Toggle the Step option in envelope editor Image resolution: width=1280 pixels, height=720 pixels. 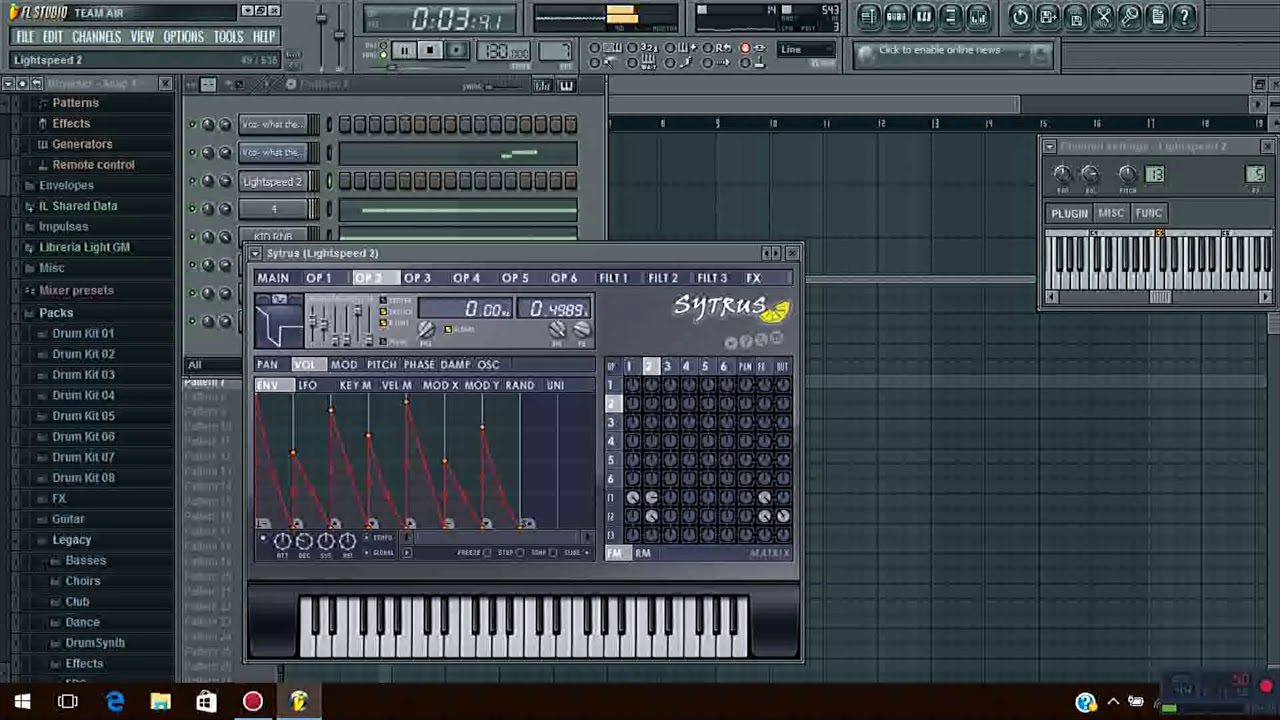[x=521, y=553]
